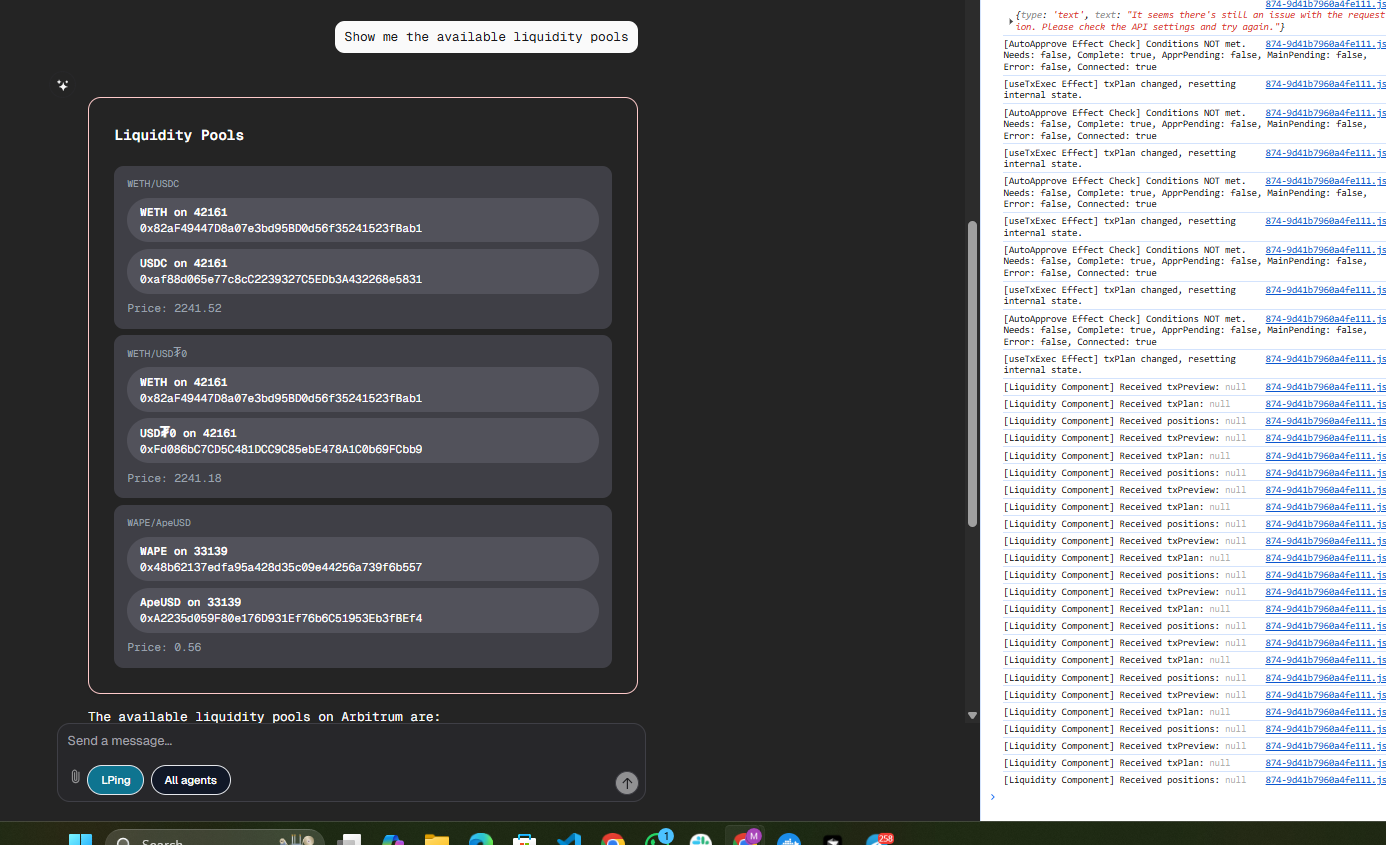Open the Windows Start menu icon
Screen dimensions: 1386x845
point(80,840)
